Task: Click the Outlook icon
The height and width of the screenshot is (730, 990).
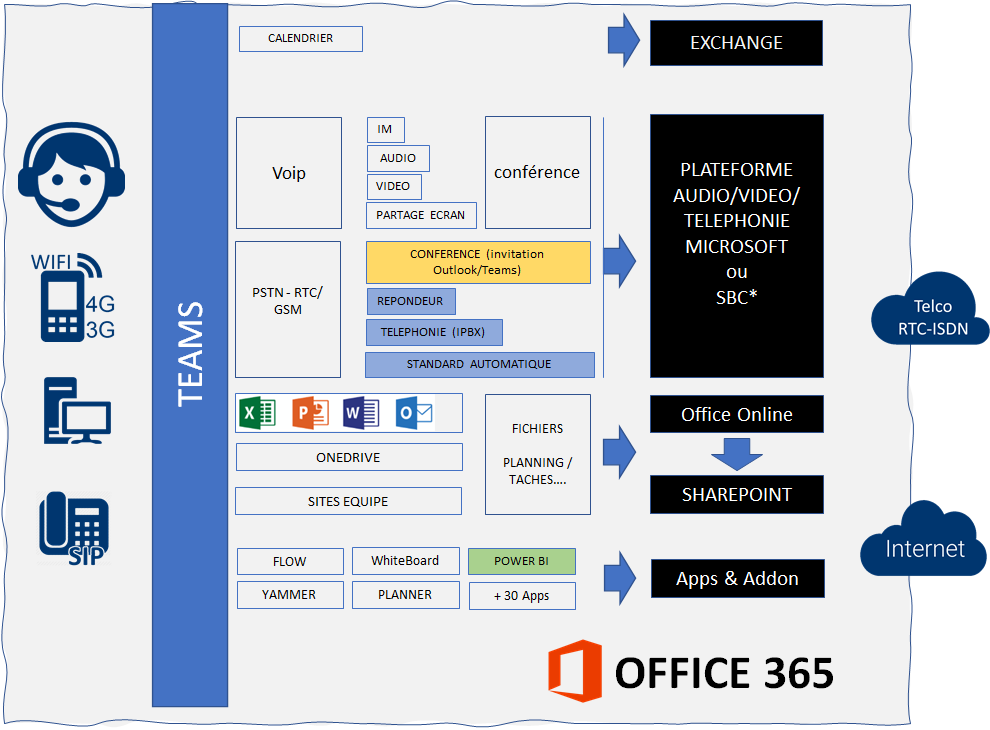Action: [x=414, y=413]
